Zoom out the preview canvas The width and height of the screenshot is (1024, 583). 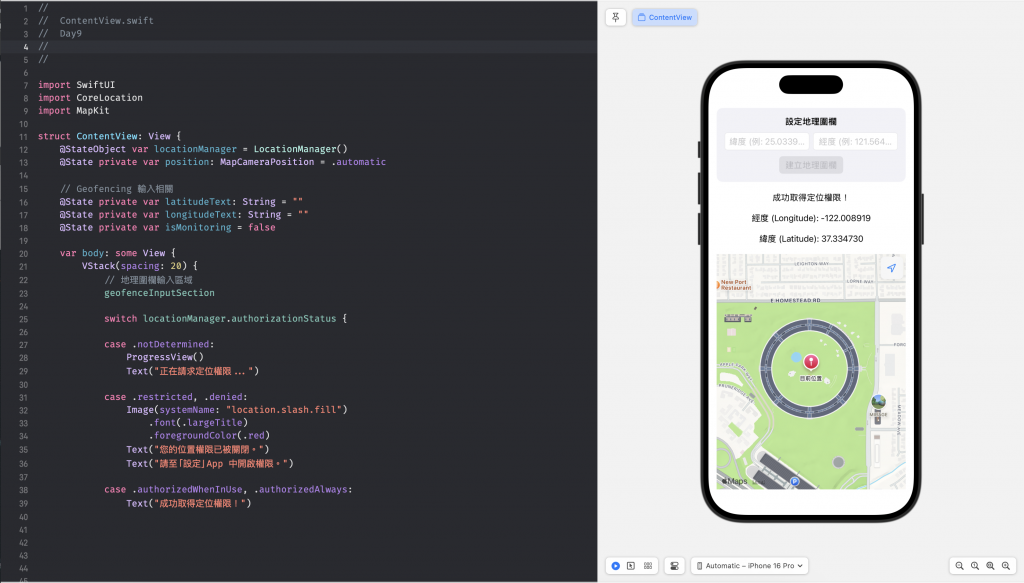959,566
